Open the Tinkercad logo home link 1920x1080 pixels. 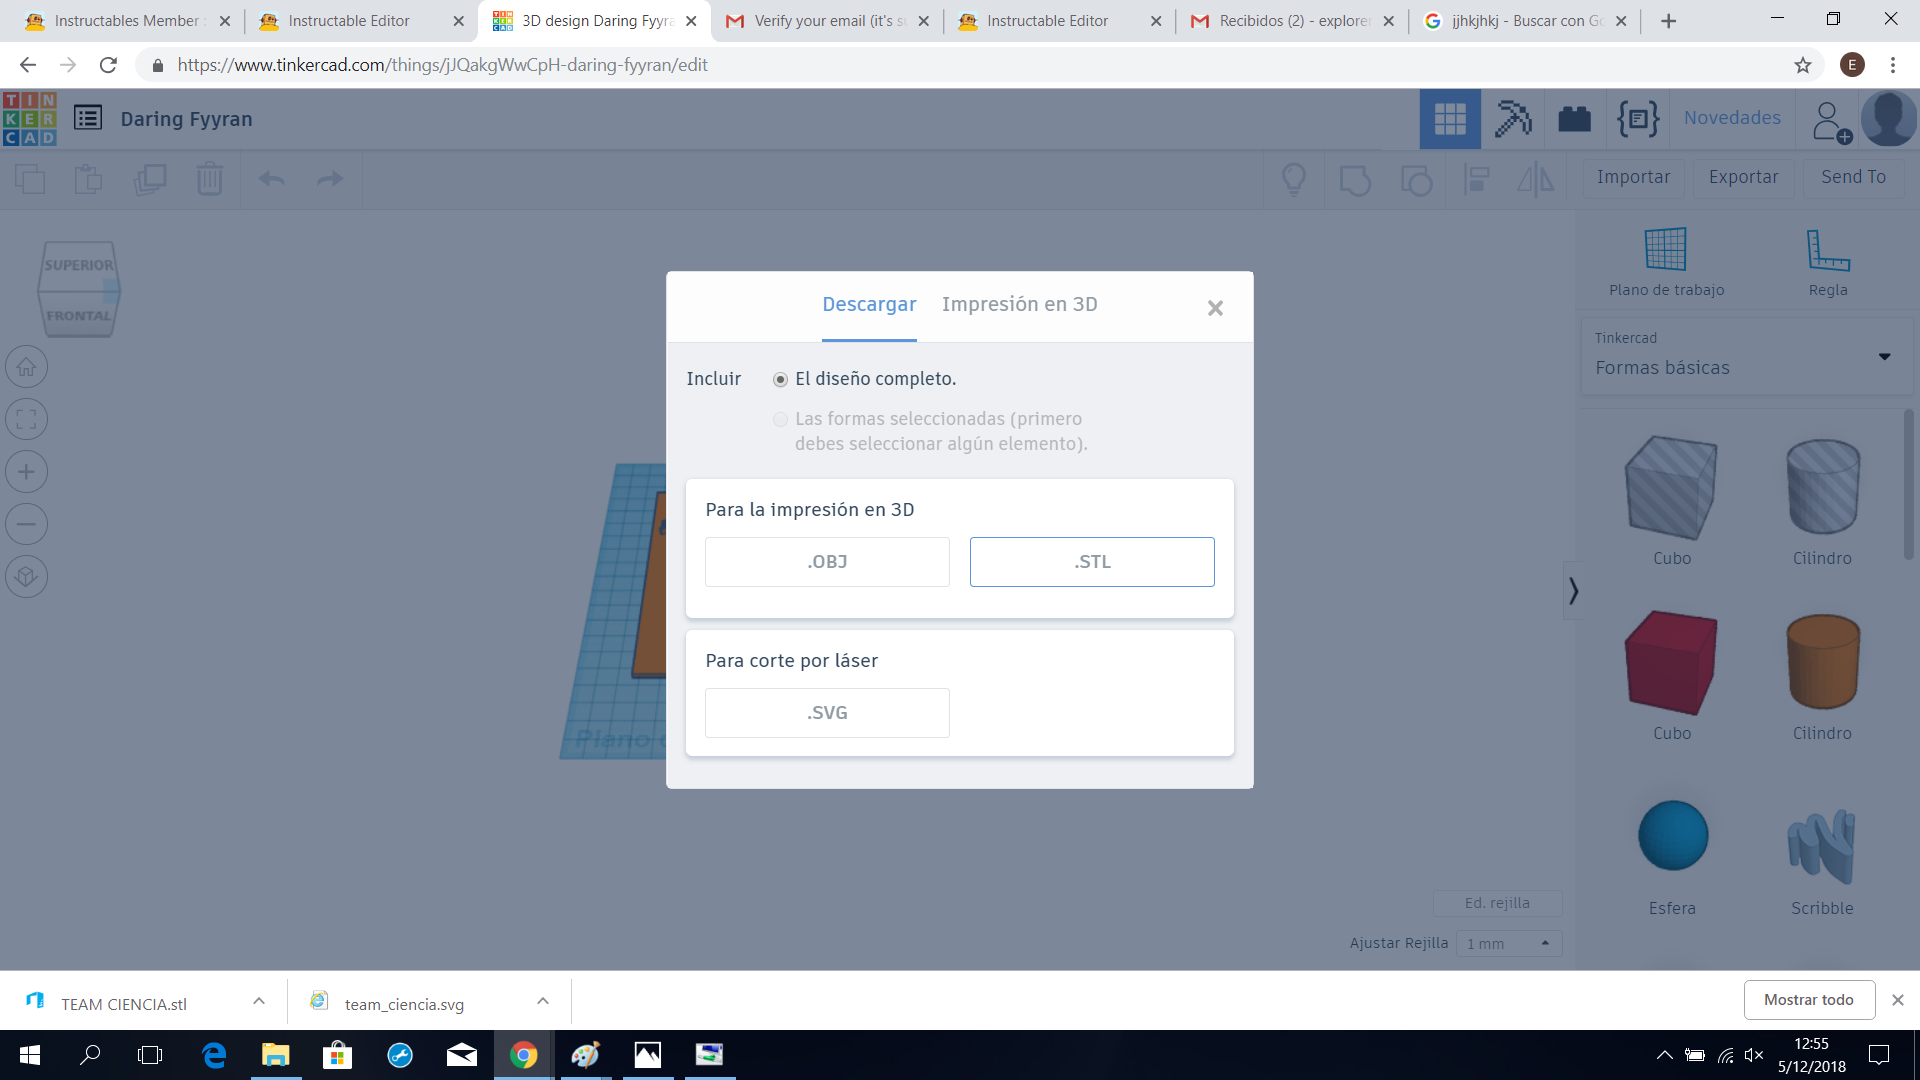click(30, 119)
